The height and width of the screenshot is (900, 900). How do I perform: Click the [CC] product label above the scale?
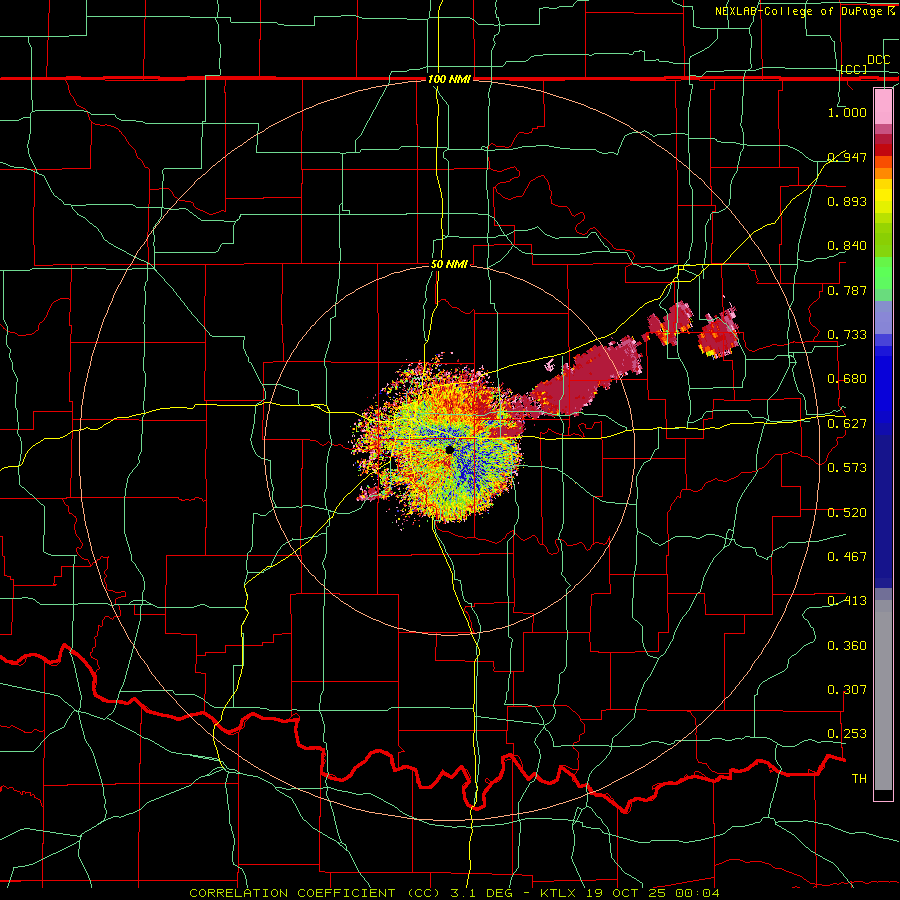(854, 69)
